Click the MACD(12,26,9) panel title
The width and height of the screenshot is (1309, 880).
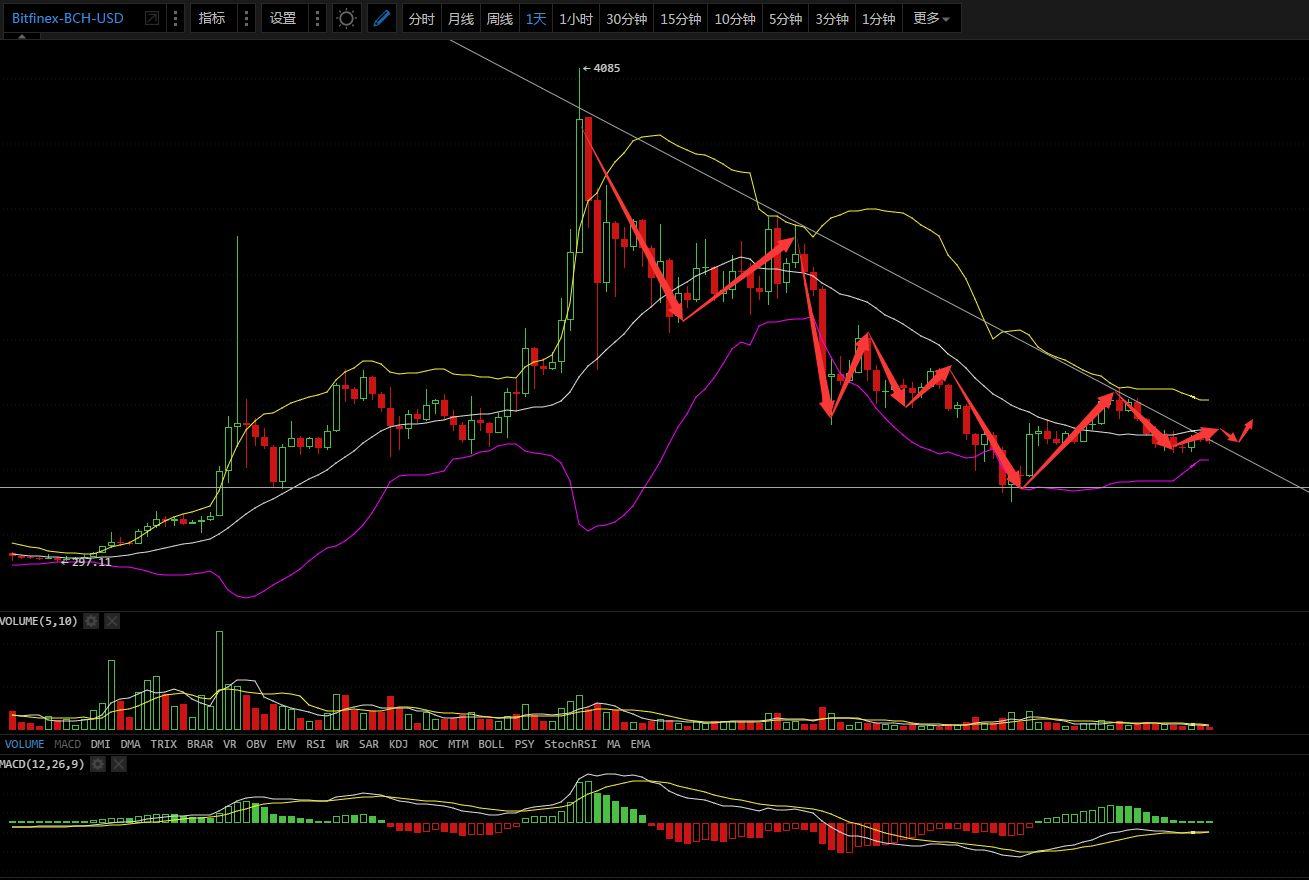[42, 764]
